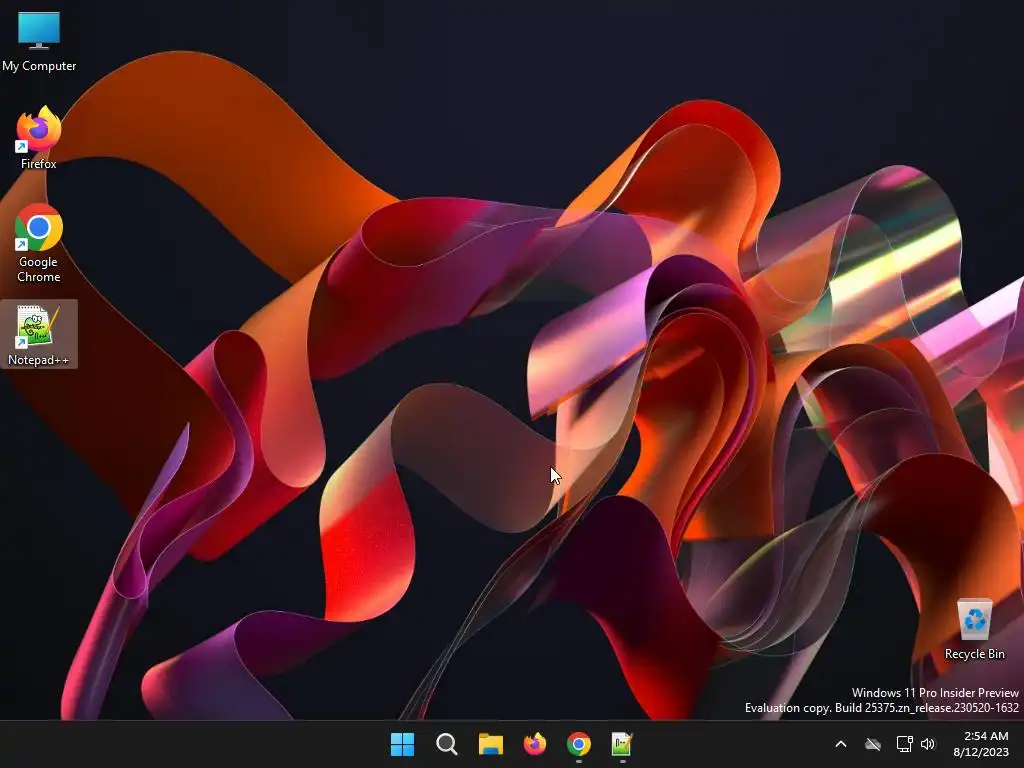Image resolution: width=1024 pixels, height=768 pixels.
Task: Open the Windows Start menu
Action: click(x=402, y=744)
